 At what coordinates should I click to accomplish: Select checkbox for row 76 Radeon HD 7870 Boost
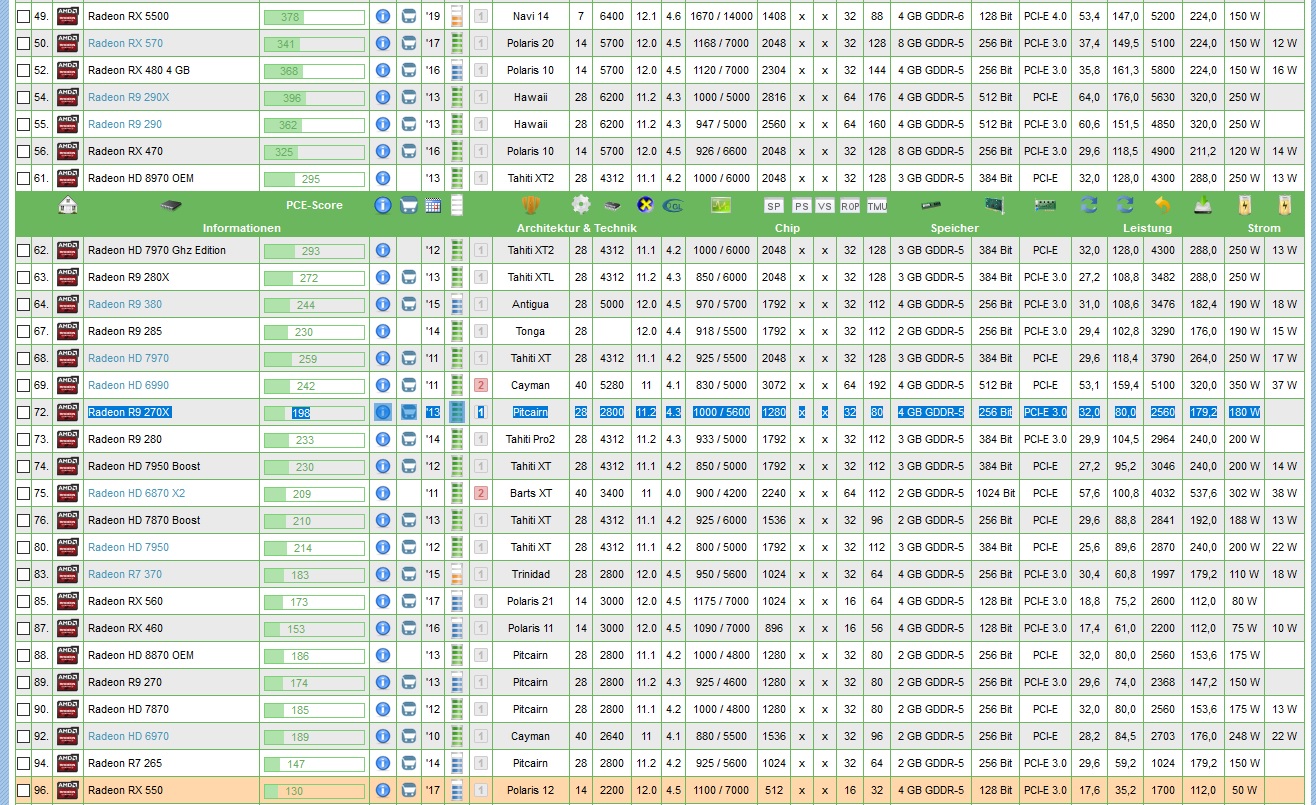(x=24, y=520)
